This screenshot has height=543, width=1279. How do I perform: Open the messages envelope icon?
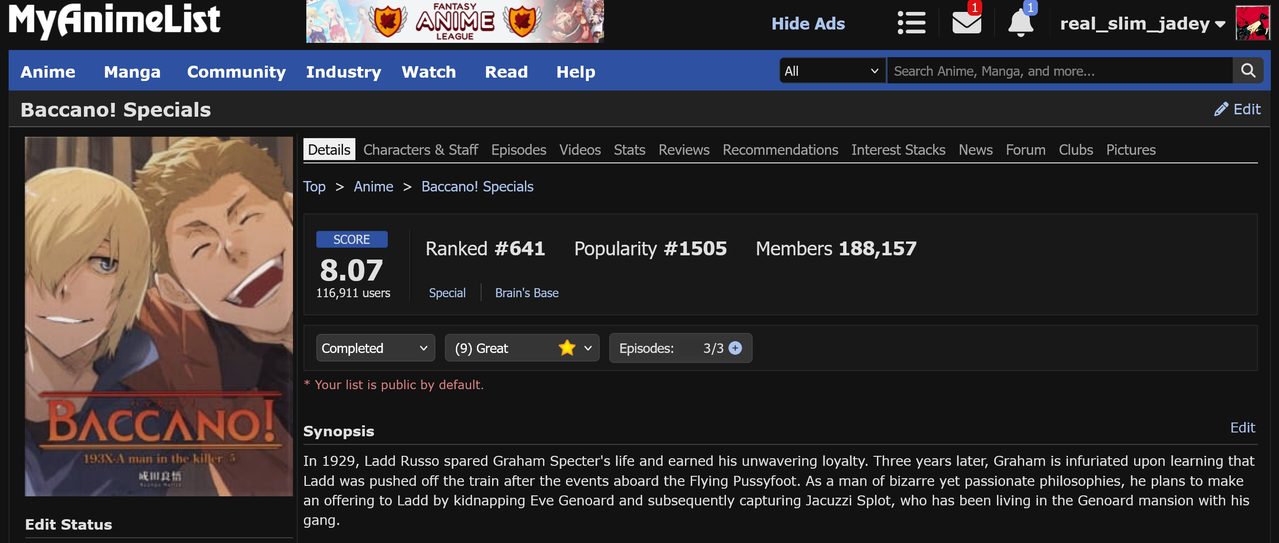[x=966, y=22]
